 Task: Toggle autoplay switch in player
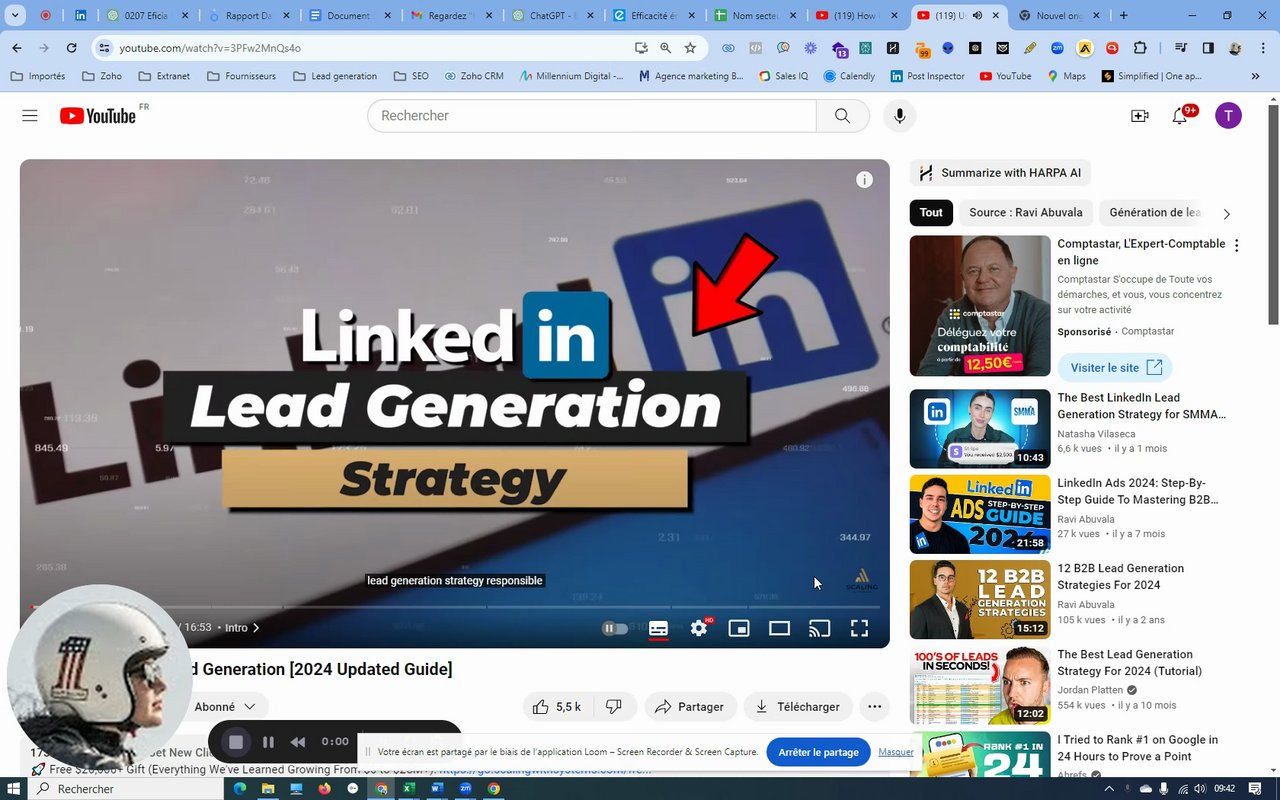pos(614,628)
